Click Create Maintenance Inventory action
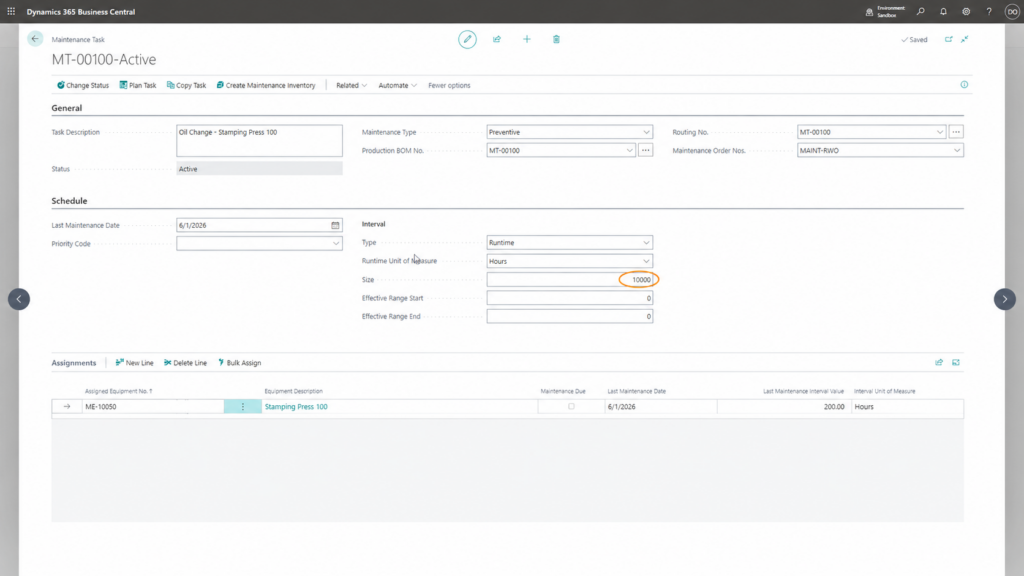This screenshot has height=576, width=1024. [266, 85]
